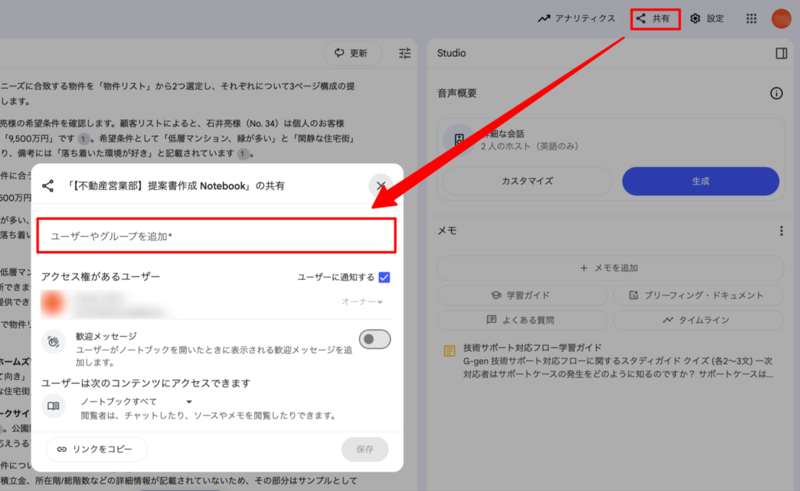Focus the ユーザーやグループを追加 field

point(216,236)
